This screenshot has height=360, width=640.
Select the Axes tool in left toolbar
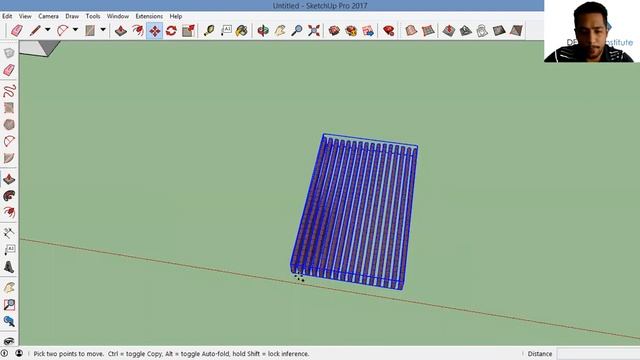[x=9, y=233]
